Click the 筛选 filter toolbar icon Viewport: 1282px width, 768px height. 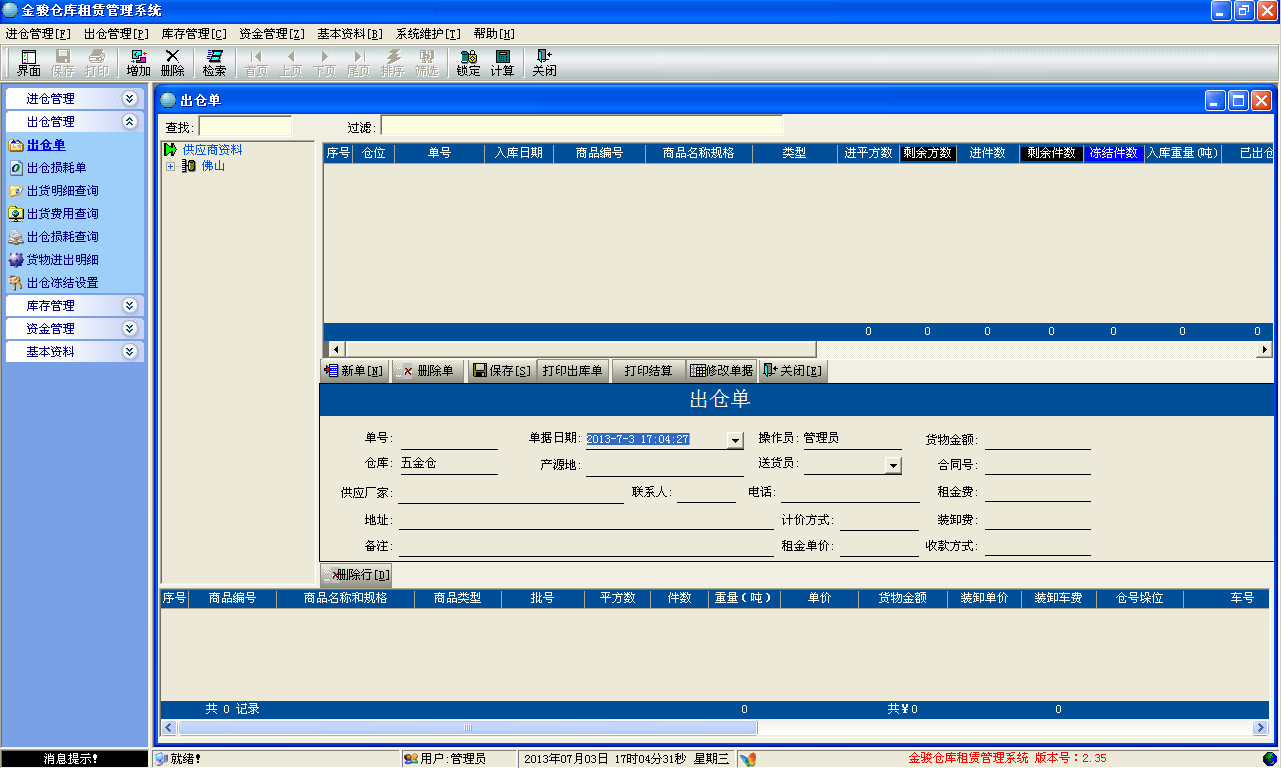coord(427,63)
